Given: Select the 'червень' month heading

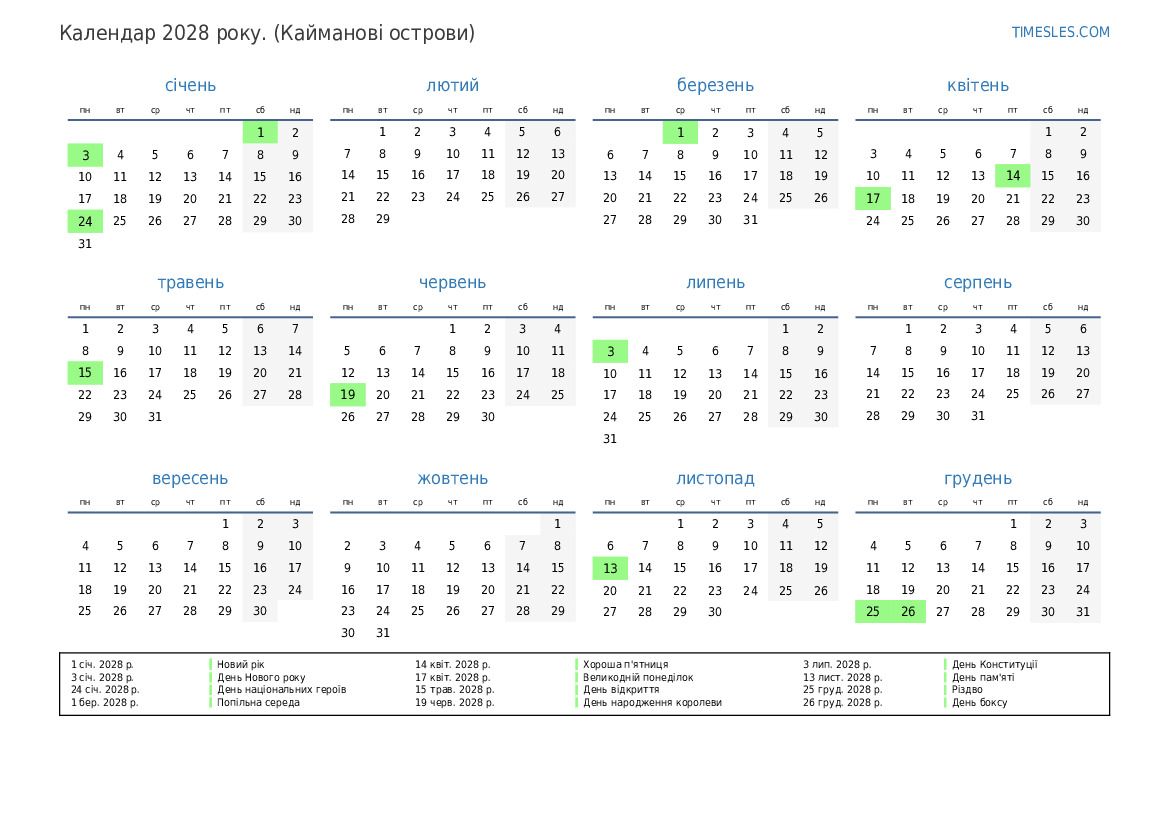Looking at the screenshot, I should tap(453, 283).
